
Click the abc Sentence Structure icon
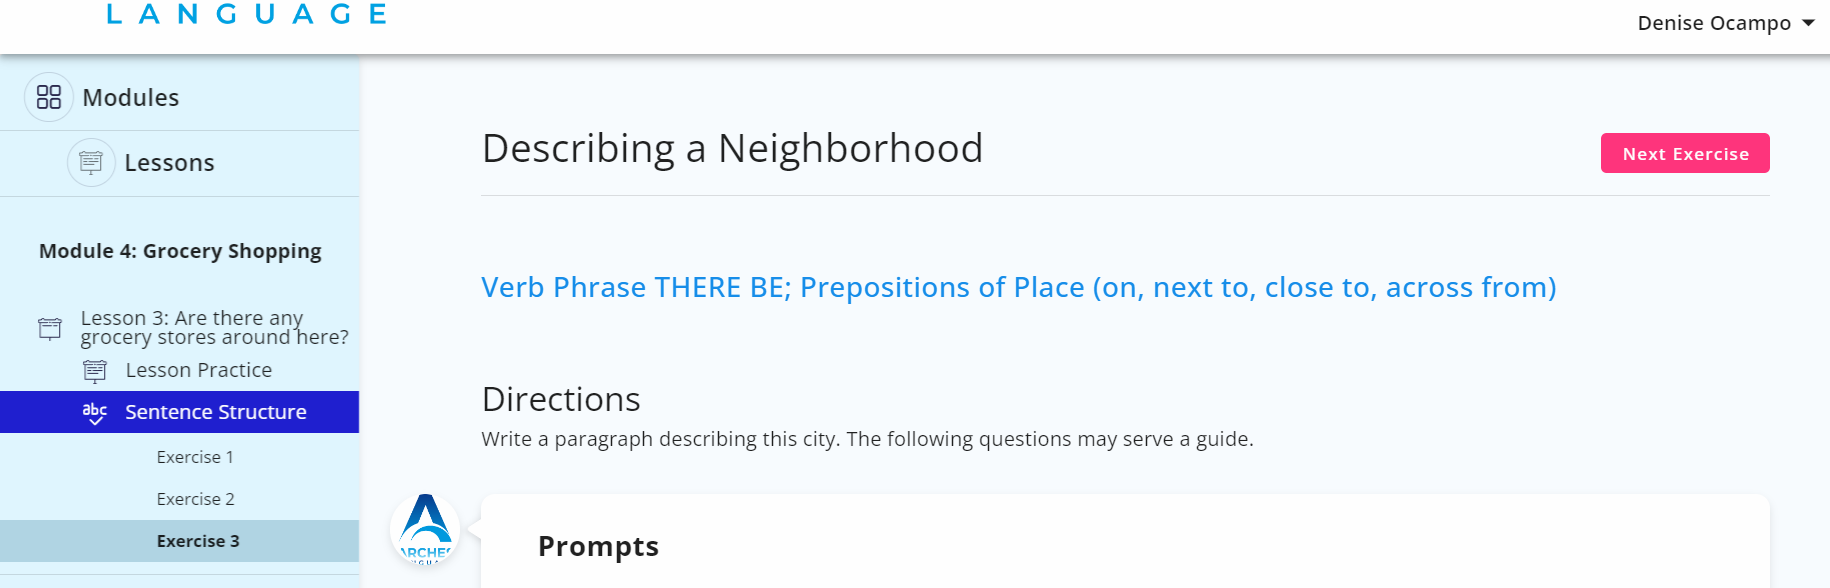click(95, 413)
